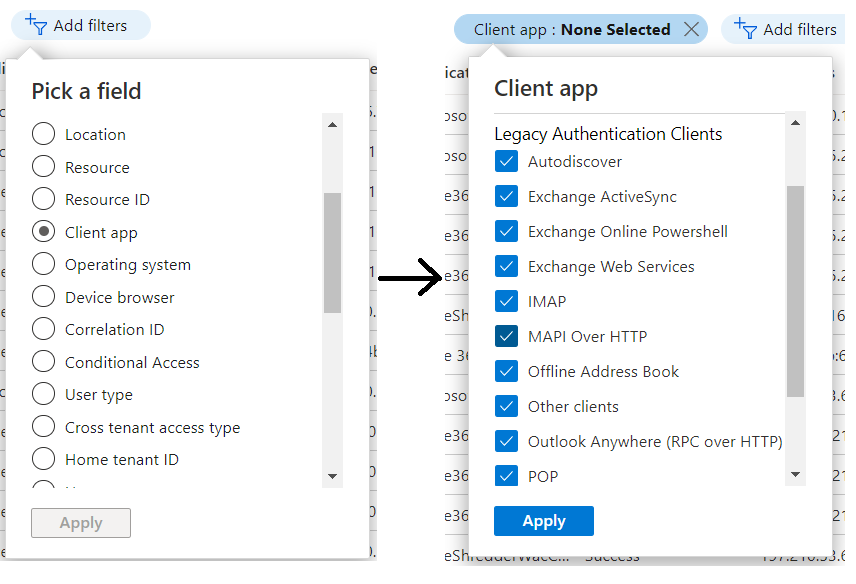
Task: Remove the Client app filter via its X icon
Action: 692,29
